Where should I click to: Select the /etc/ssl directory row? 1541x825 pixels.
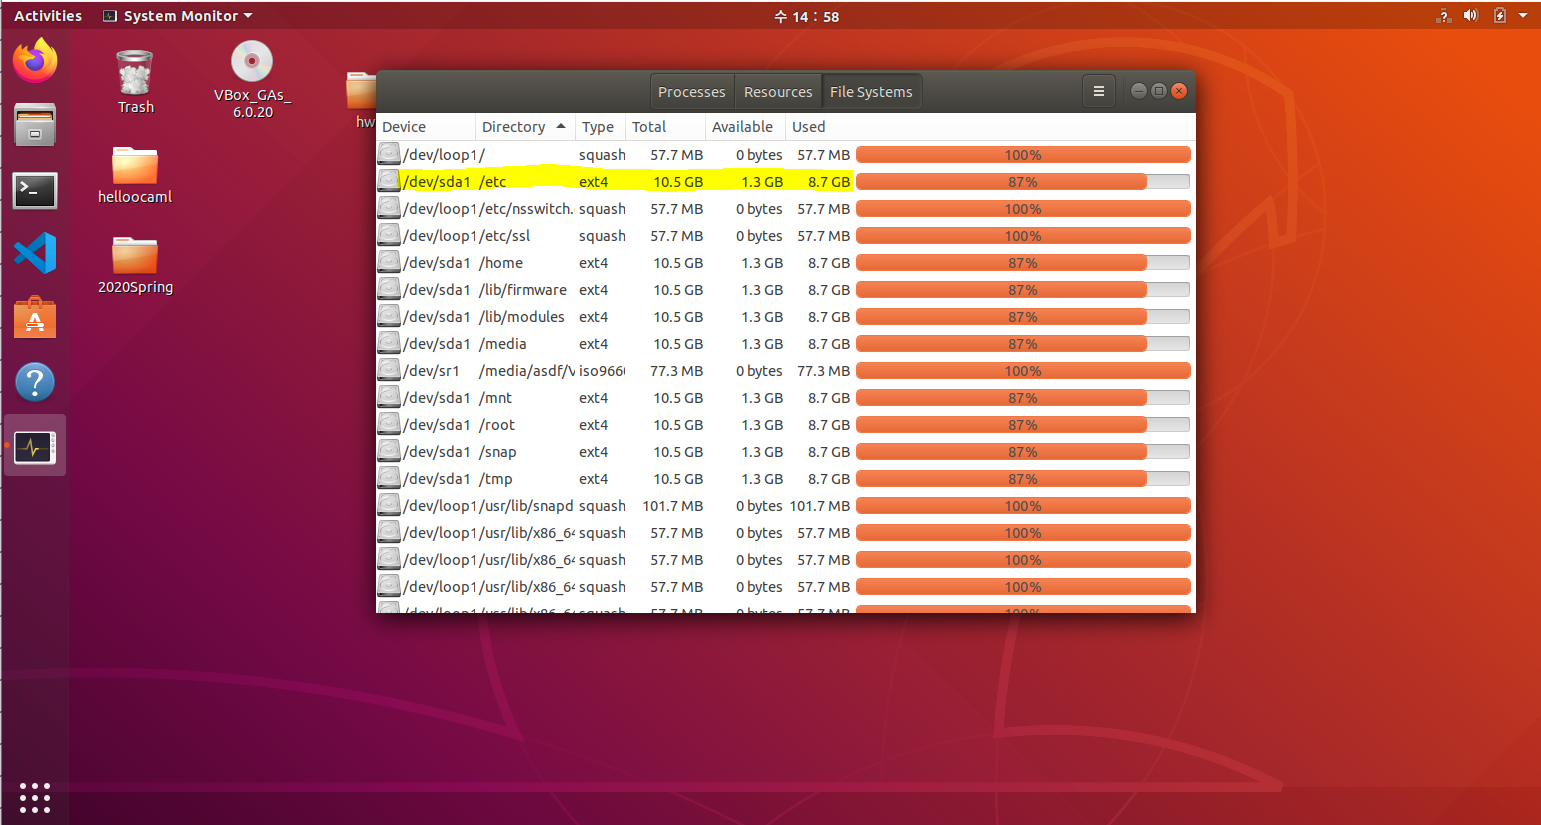(785, 235)
